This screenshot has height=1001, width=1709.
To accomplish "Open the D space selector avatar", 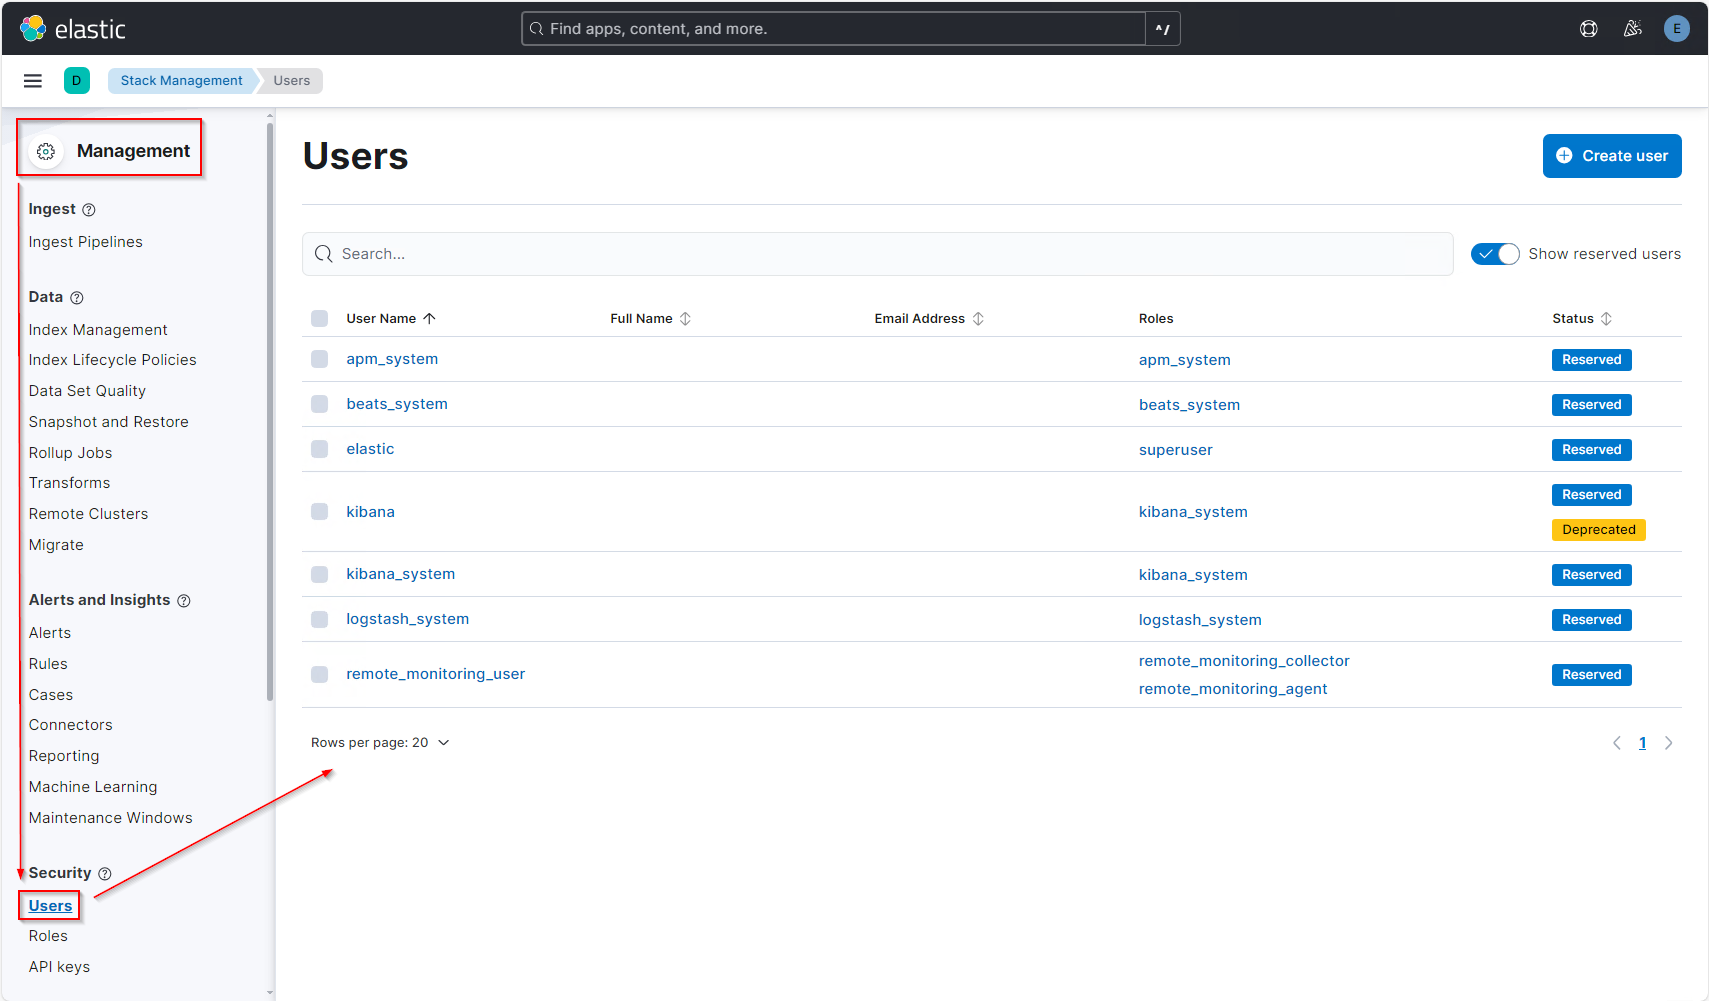I will click(77, 81).
